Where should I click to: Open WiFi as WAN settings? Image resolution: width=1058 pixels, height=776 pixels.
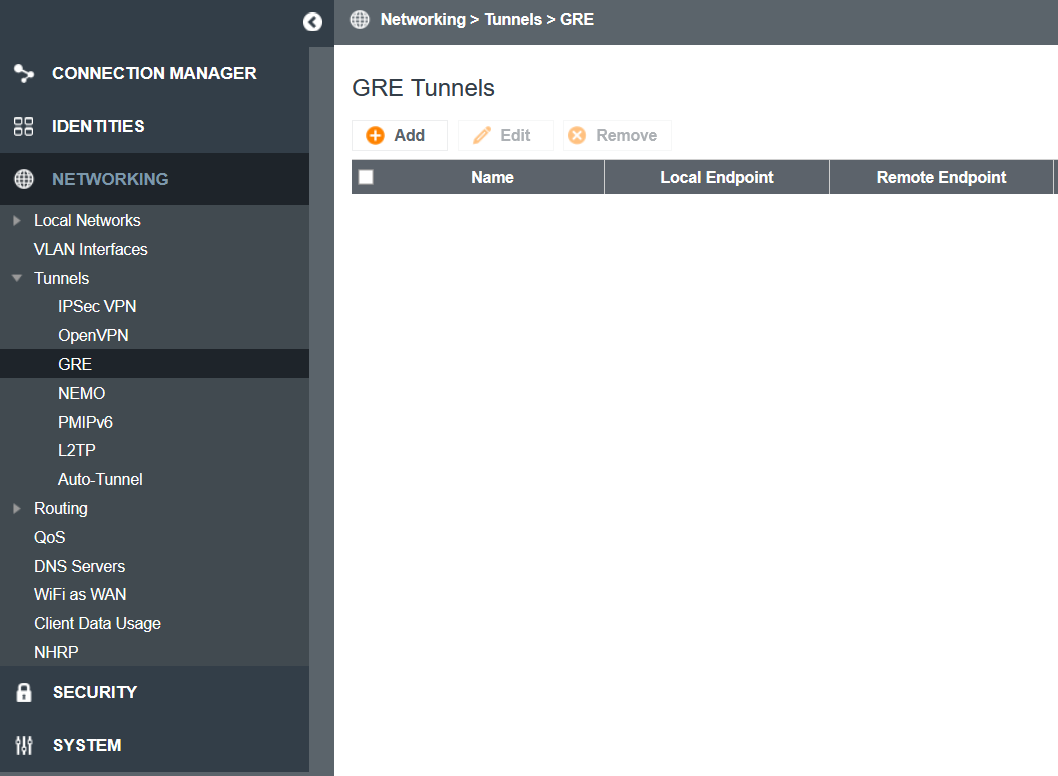coord(80,594)
